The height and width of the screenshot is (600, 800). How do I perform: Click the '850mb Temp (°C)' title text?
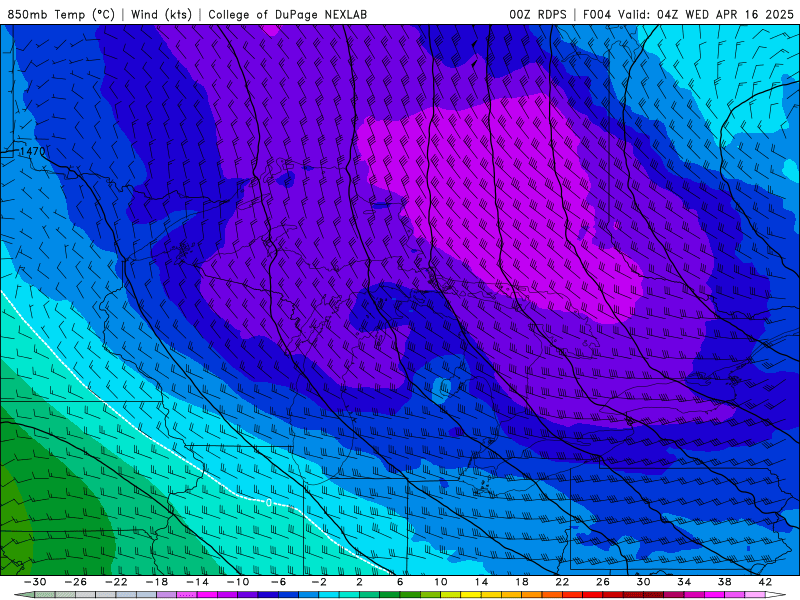click(x=61, y=14)
